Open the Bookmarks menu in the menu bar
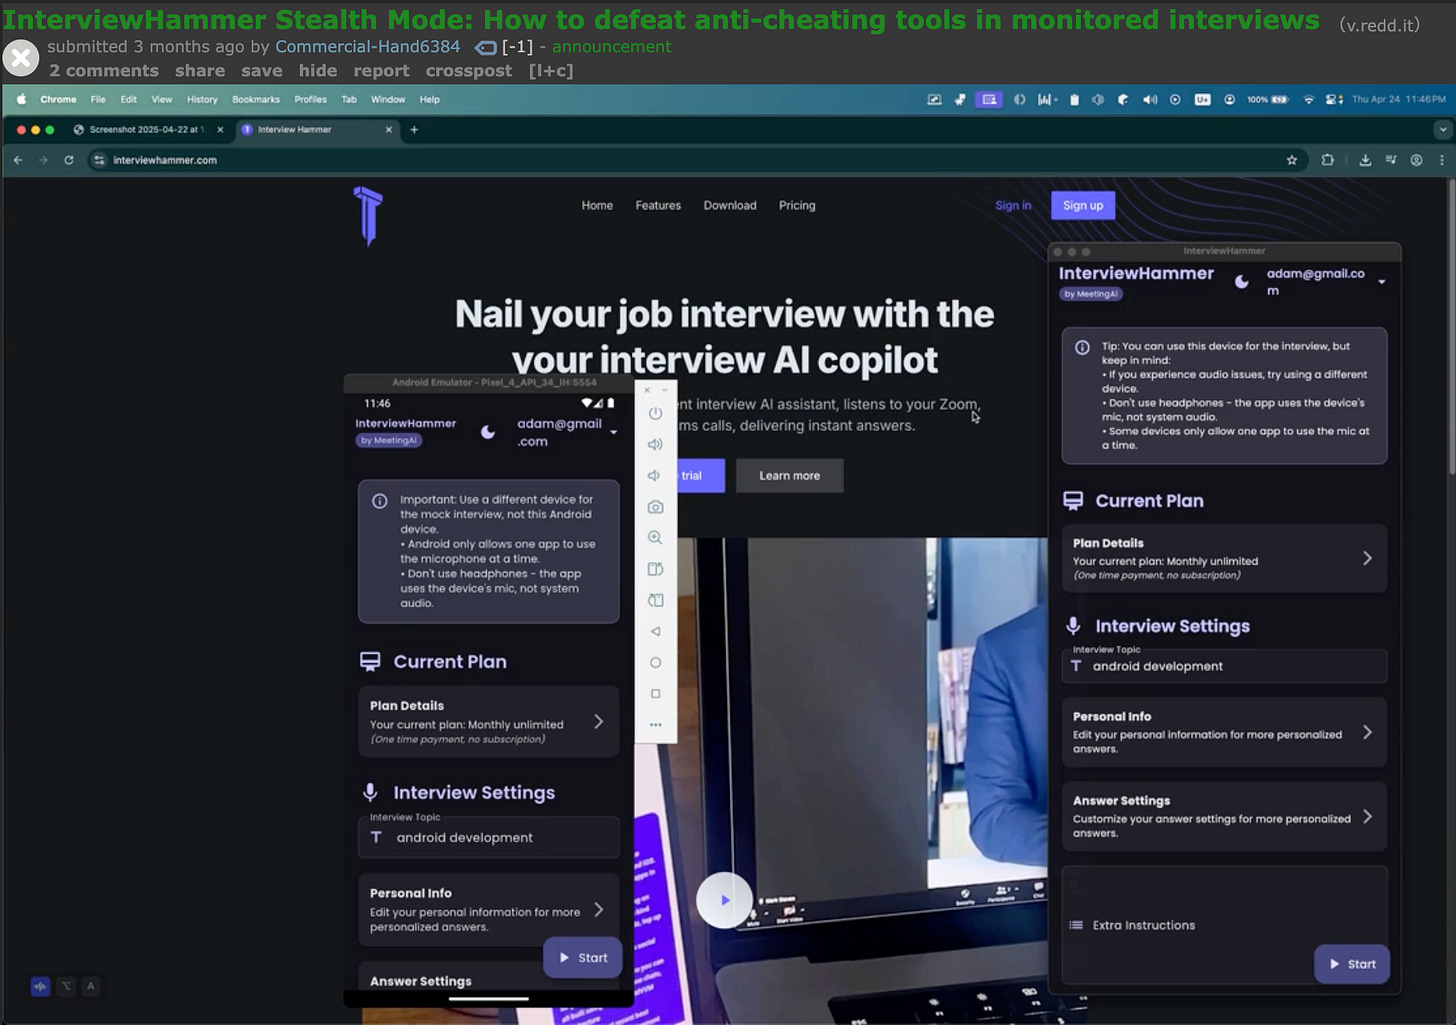 tap(256, 99)
